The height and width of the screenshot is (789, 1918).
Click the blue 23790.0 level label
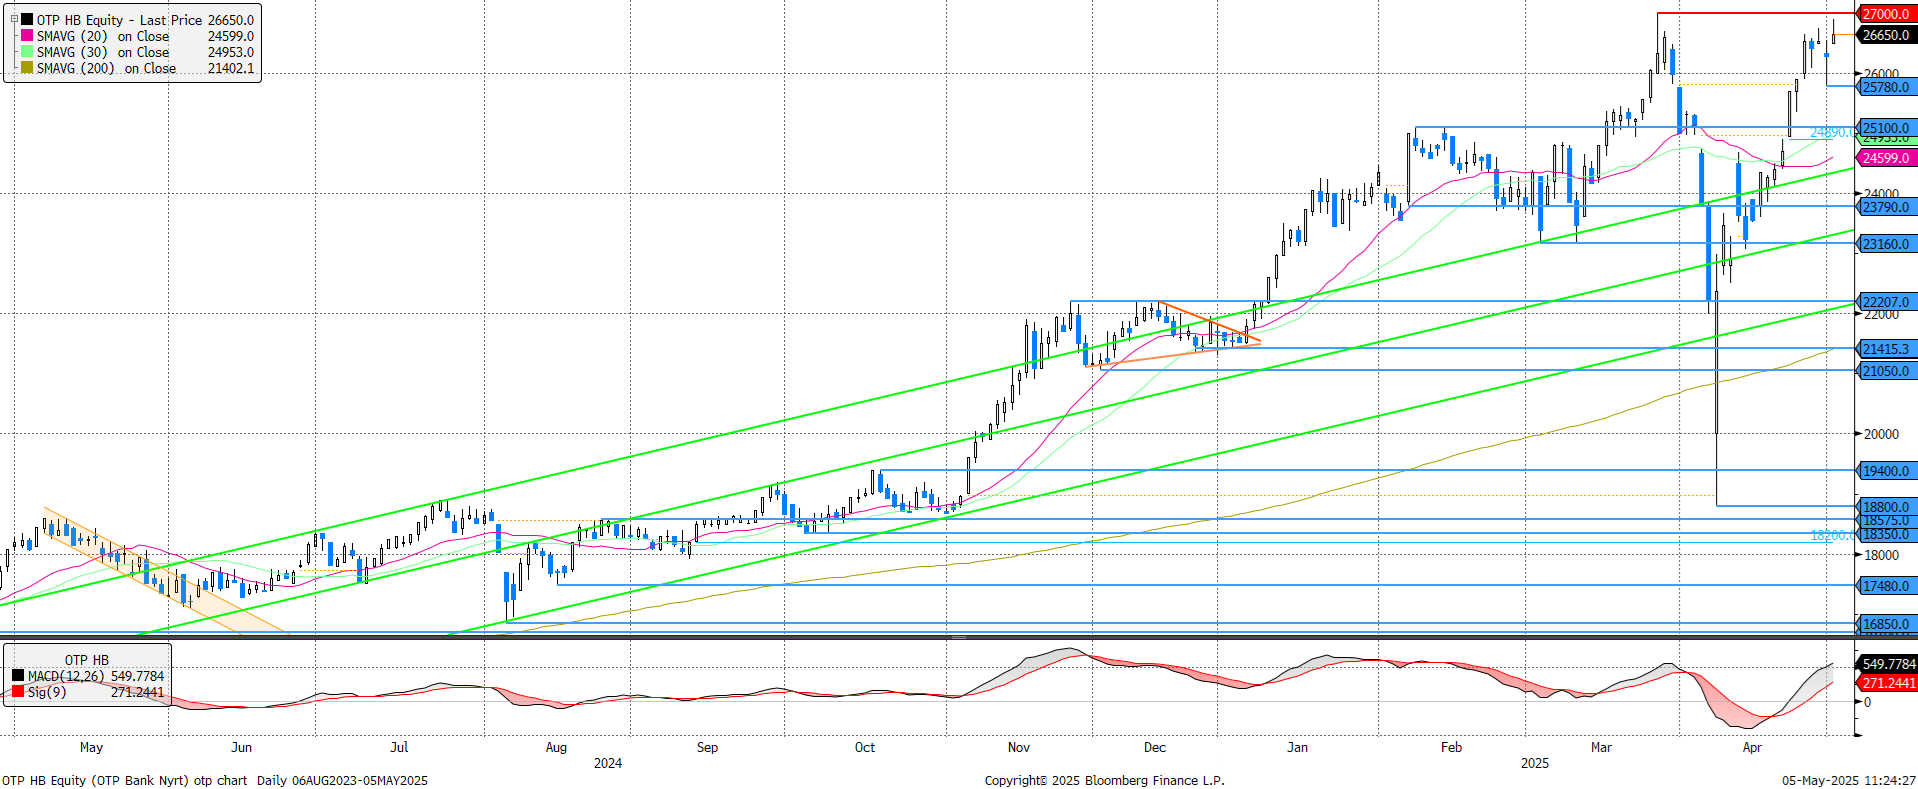pos(1886,207)
